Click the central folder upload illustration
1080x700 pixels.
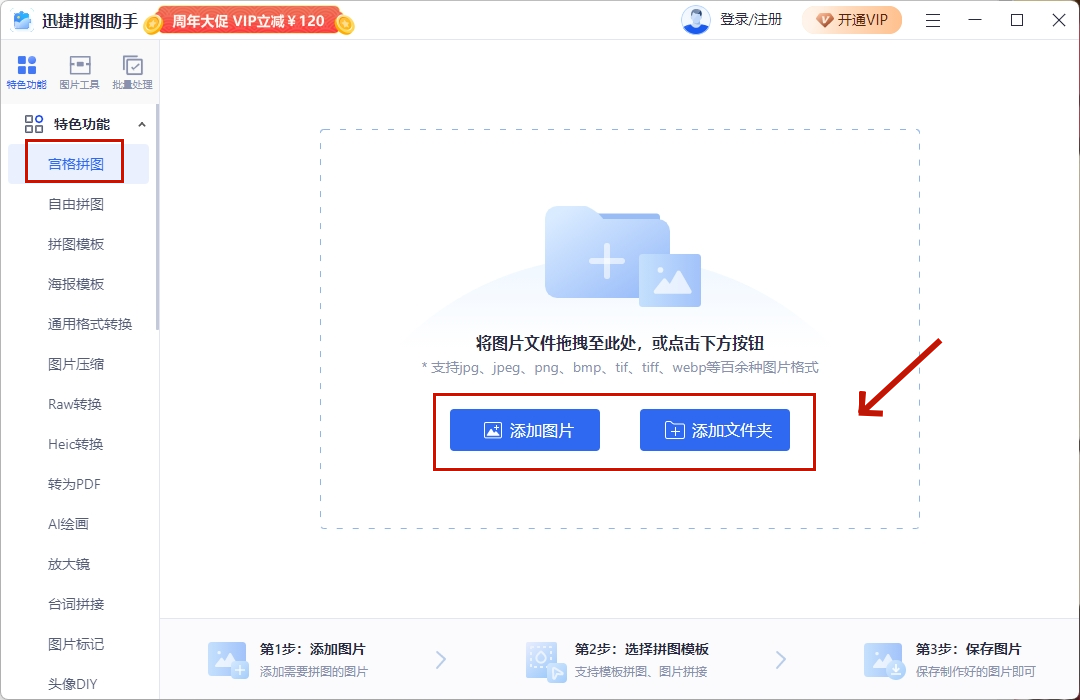621,256
